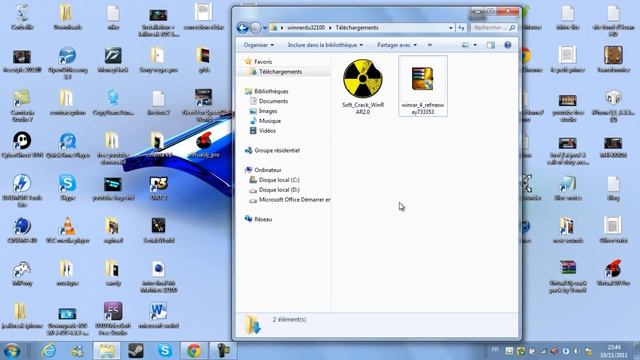
Task: Select the OpenOffice desktop shortcut
Action: tap(68, 63)
